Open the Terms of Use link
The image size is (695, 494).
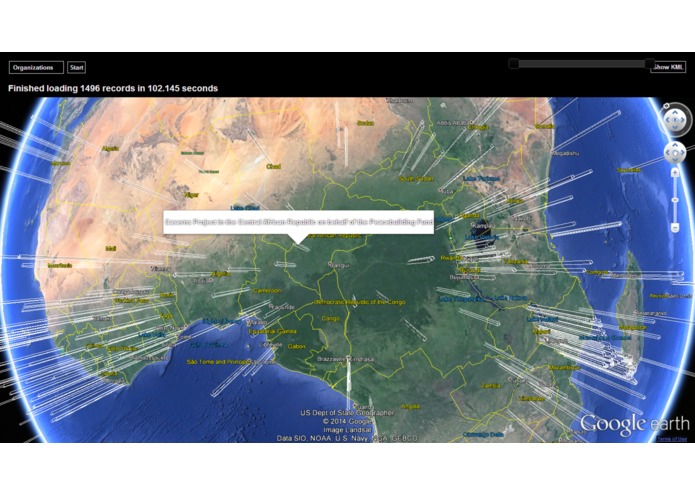[x=672, y=439]
